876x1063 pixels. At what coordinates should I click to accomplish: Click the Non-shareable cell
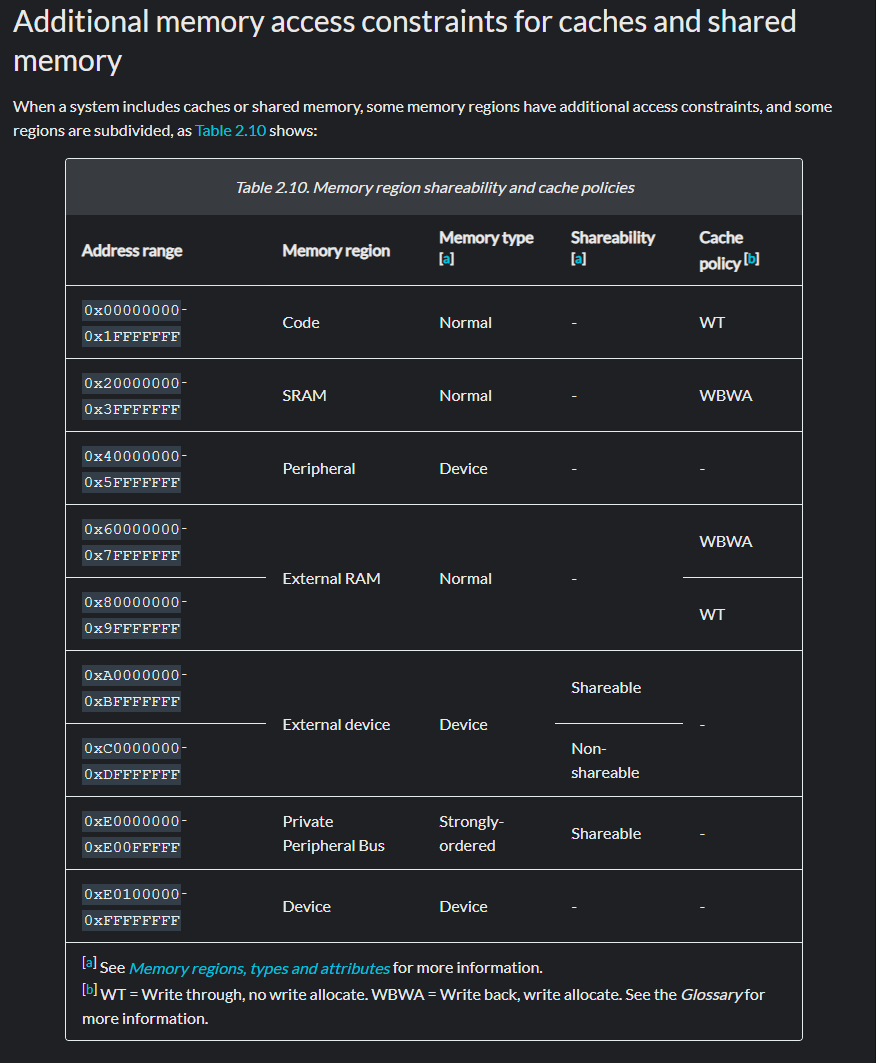(605, 760)
